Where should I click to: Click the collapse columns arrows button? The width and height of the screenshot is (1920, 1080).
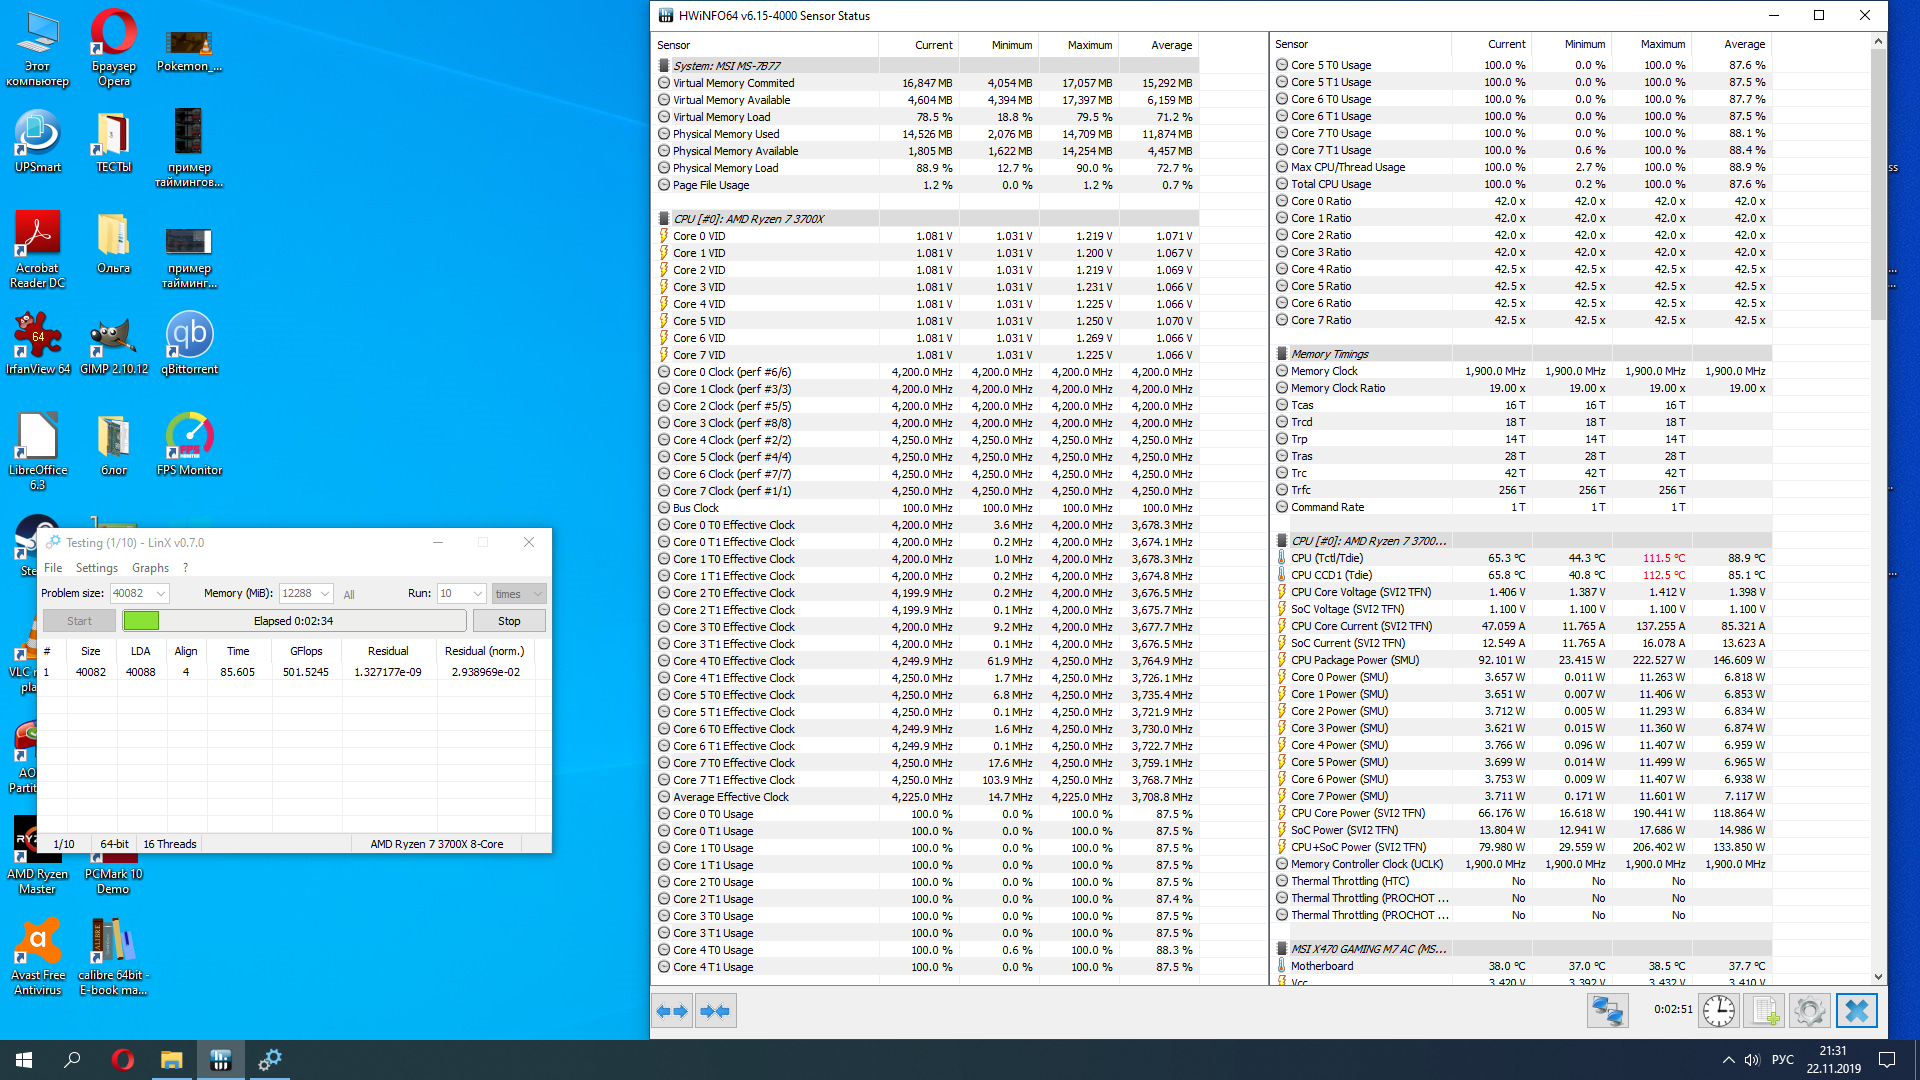point(716,1011)
